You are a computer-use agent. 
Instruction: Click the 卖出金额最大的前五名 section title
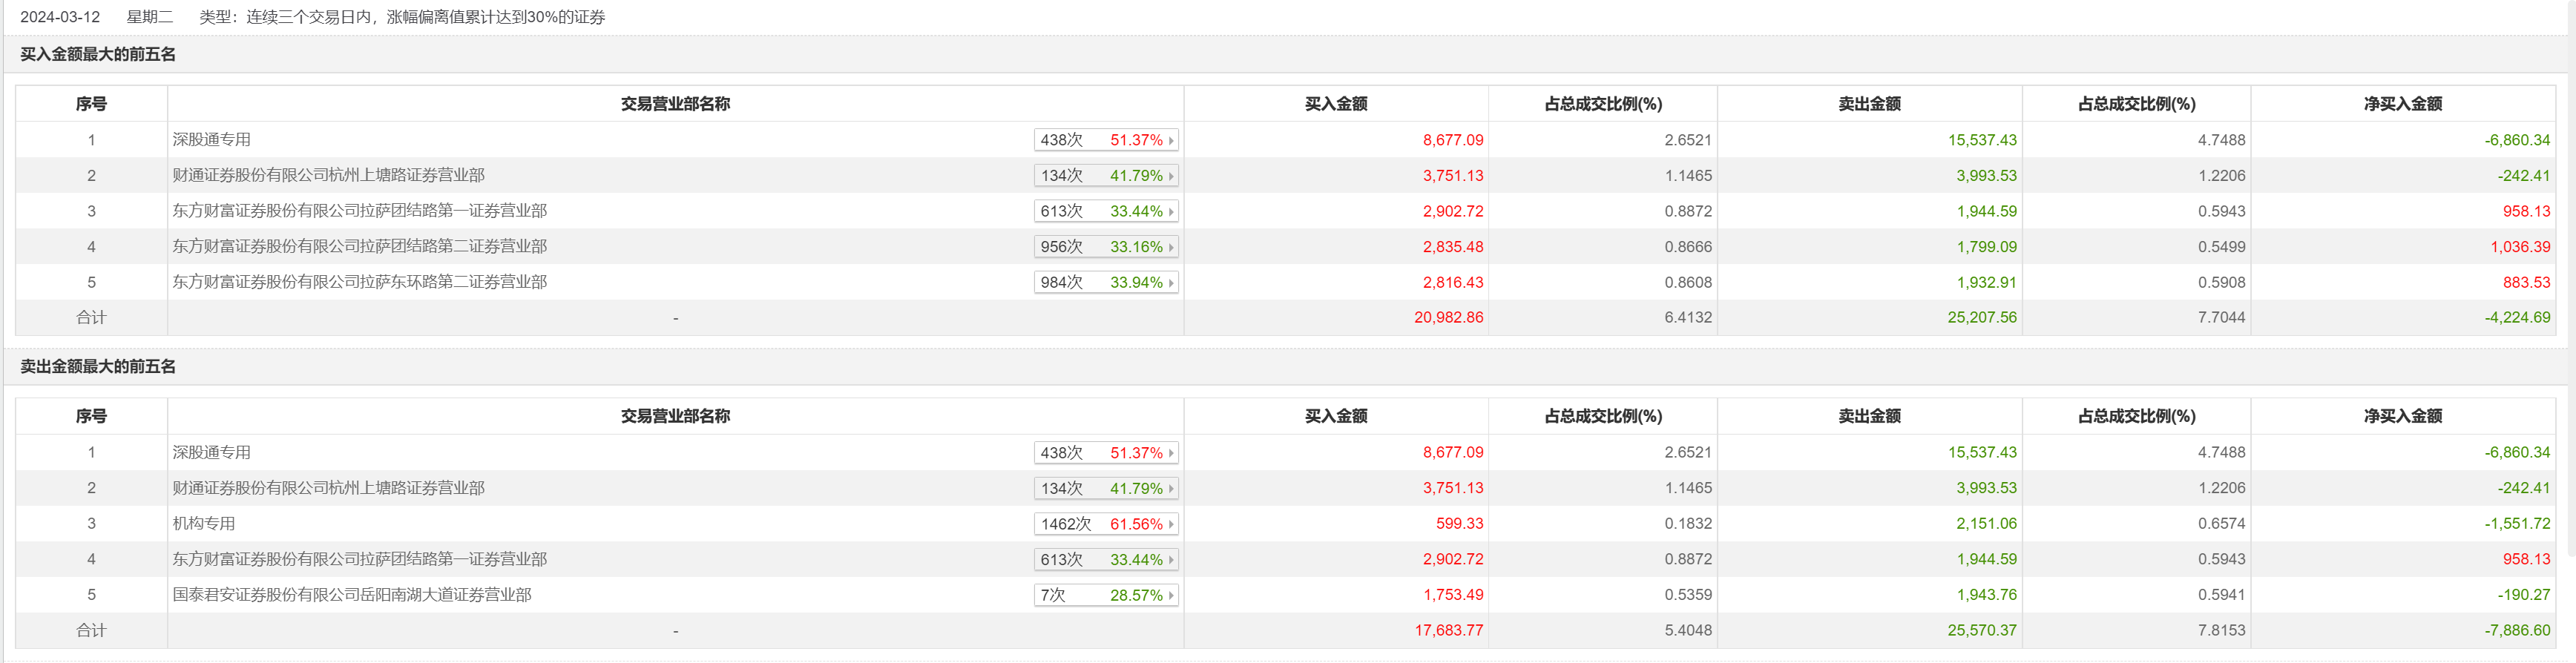tap(98, 367)
